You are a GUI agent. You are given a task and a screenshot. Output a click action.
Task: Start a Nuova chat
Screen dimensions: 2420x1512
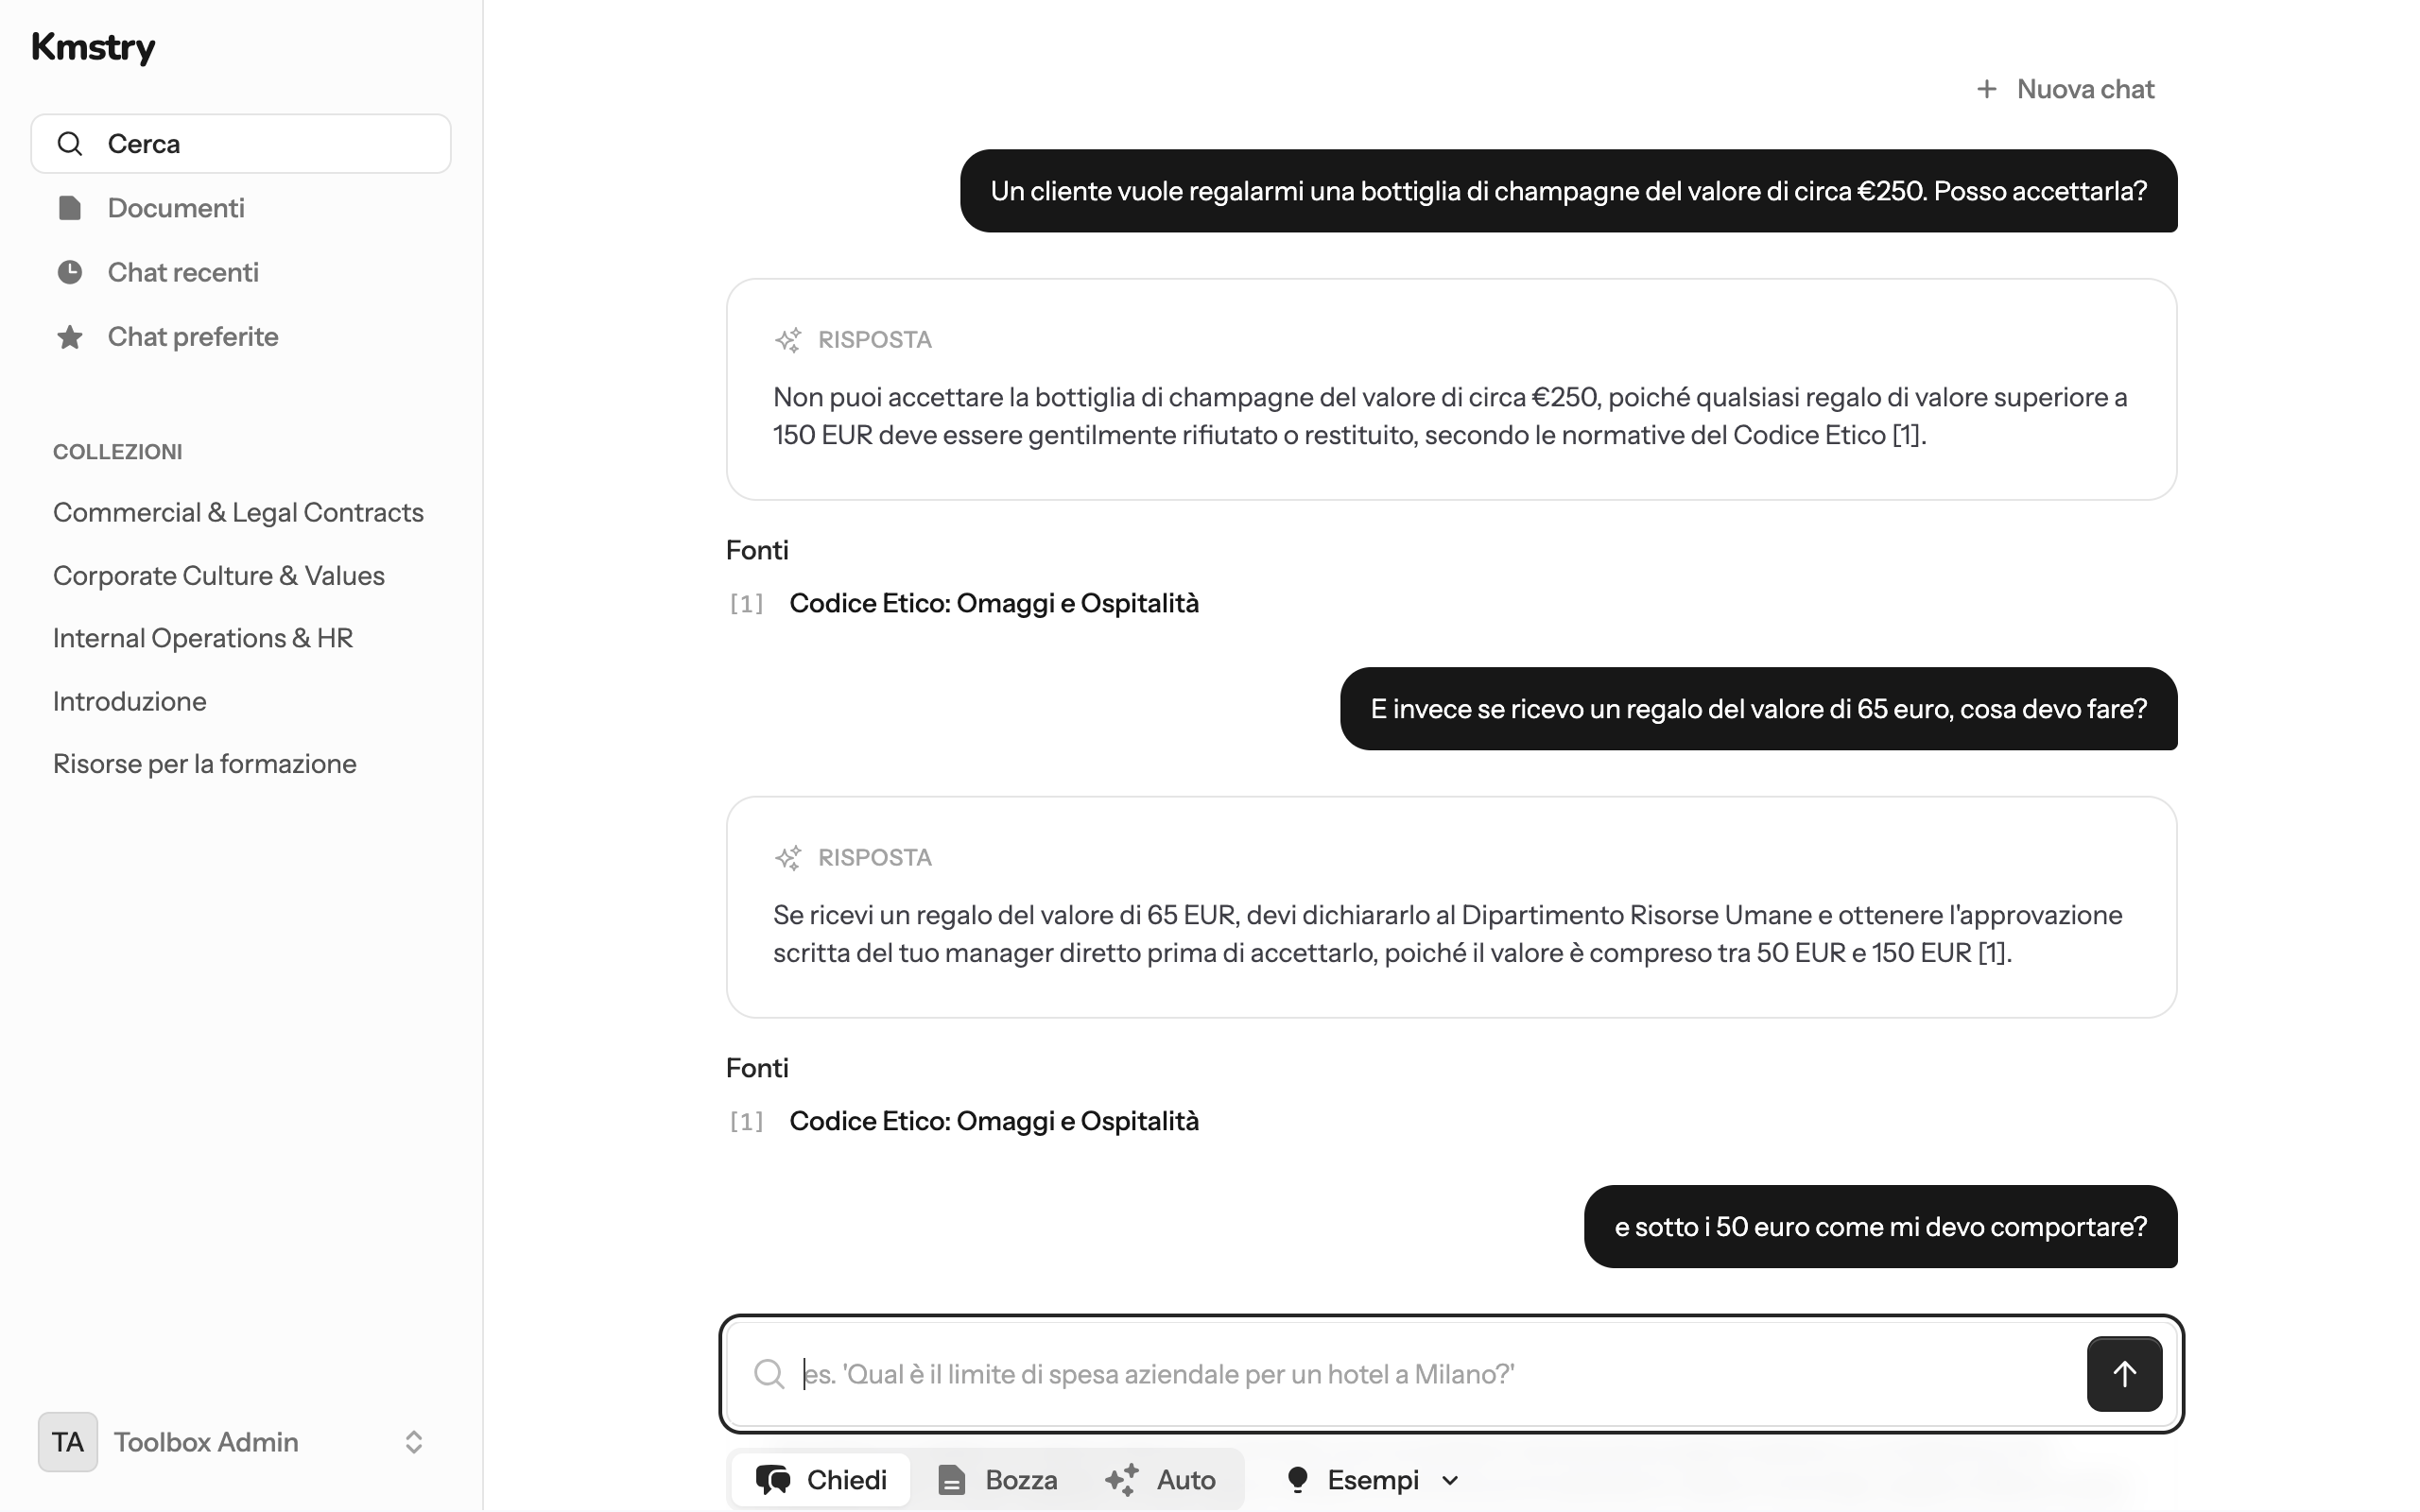(2066, 89)
